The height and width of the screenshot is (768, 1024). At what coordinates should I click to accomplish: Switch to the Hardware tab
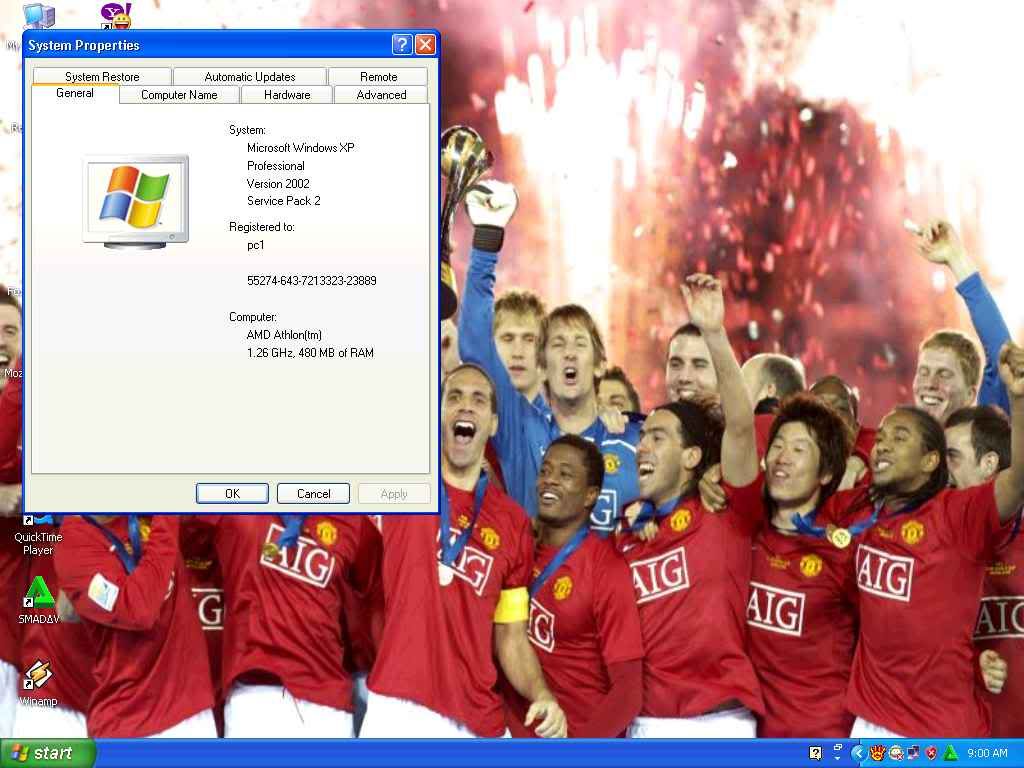tap(287, 95)
